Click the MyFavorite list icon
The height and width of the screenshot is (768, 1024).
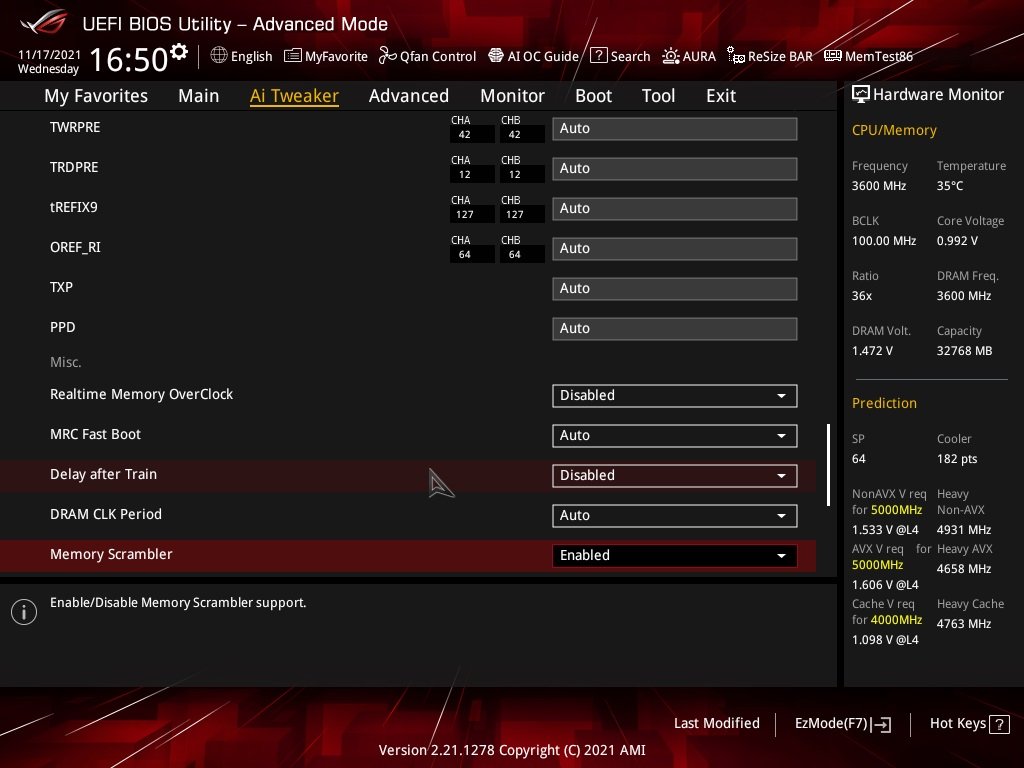[x=293, y=56]
